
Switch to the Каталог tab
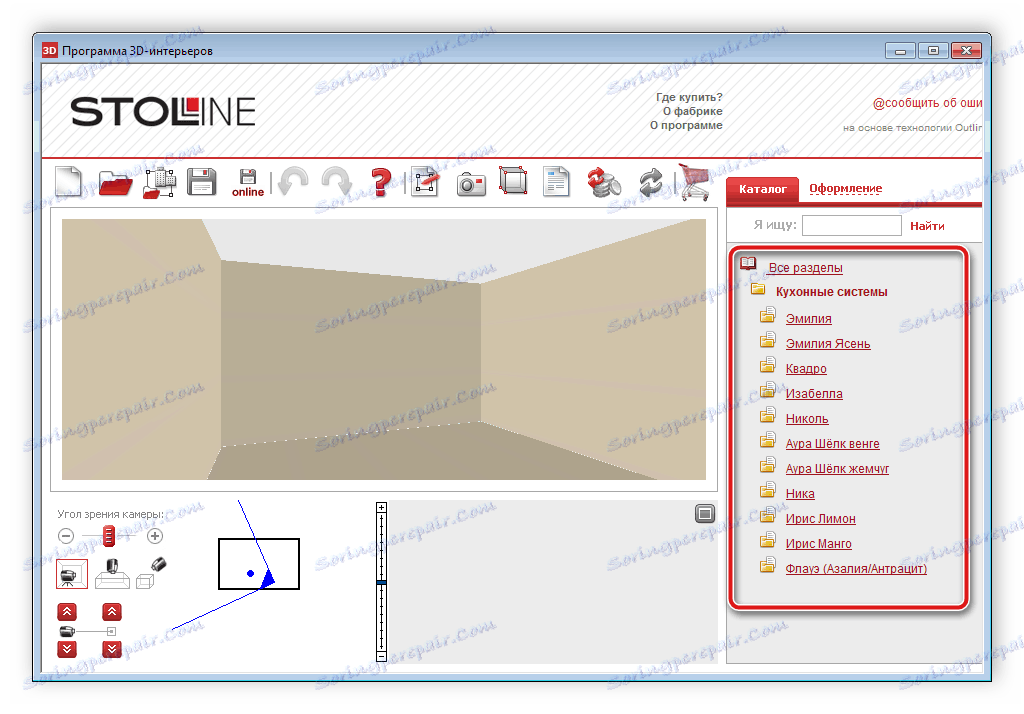(762, 189)
